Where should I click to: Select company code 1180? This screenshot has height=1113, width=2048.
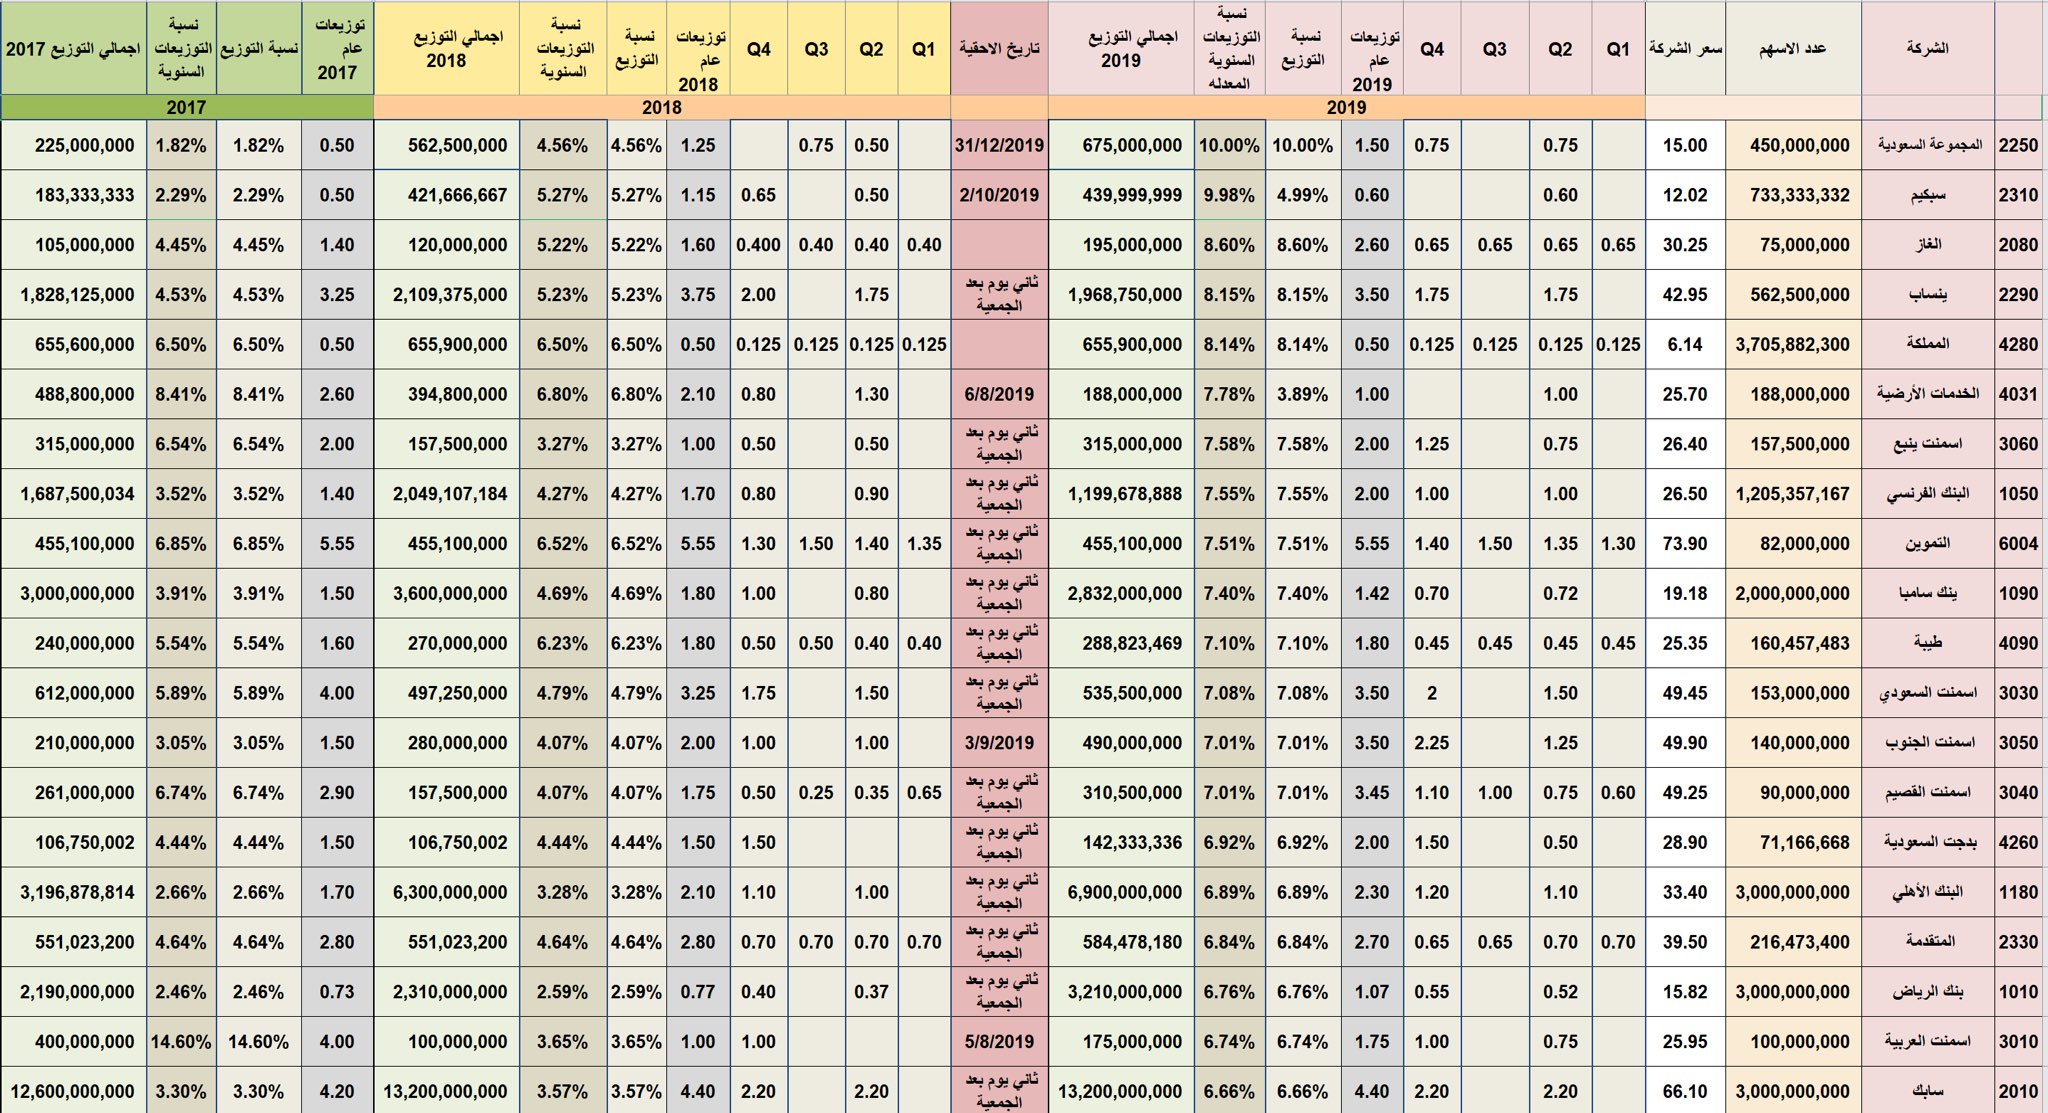coord(2018,892)
